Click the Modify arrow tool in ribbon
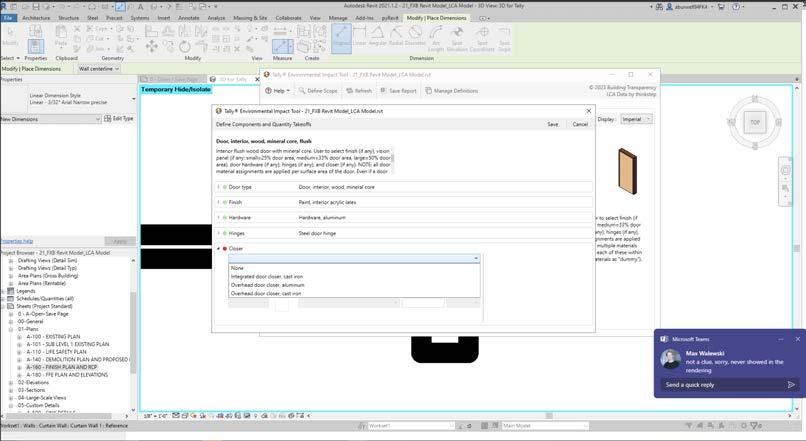Image resolution: width=806 pixels, height=441 pixels. pos(10,36)
